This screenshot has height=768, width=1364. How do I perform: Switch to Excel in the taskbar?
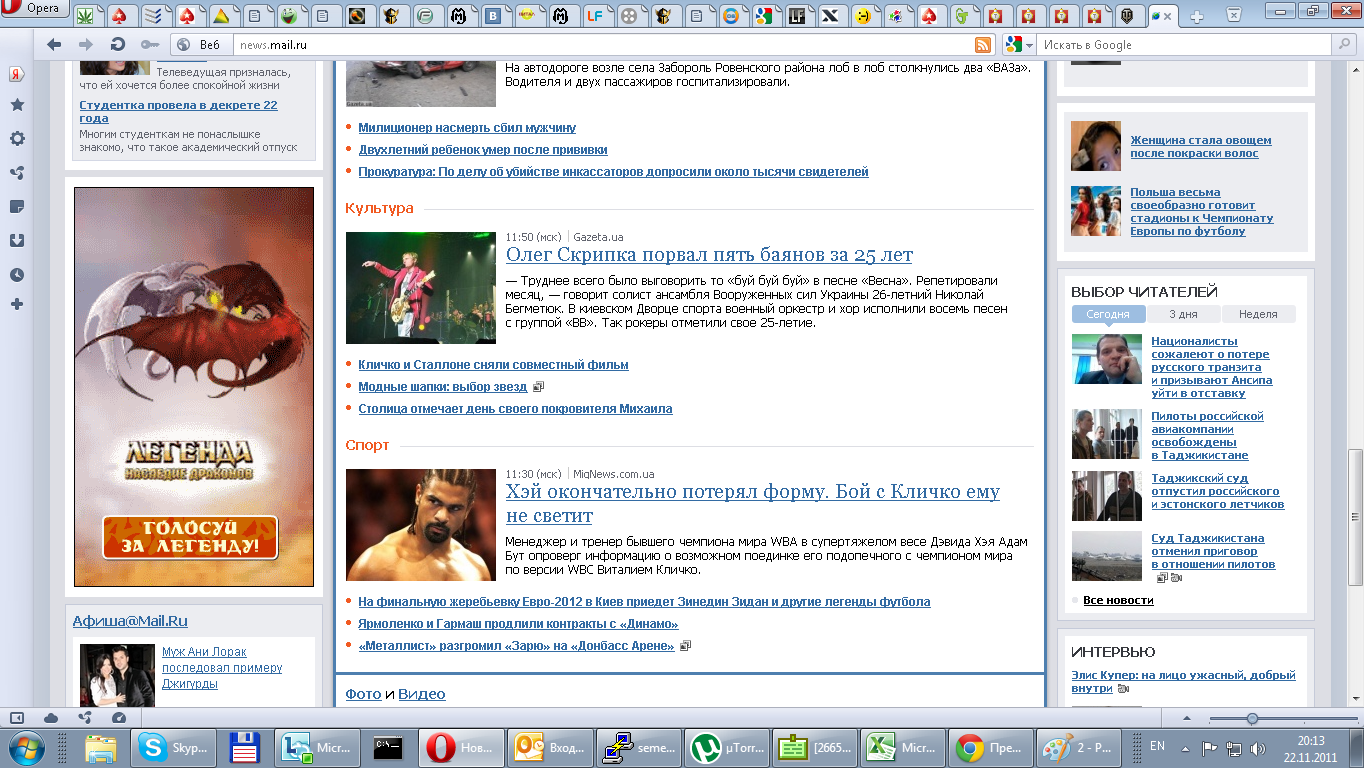(903, 747)
